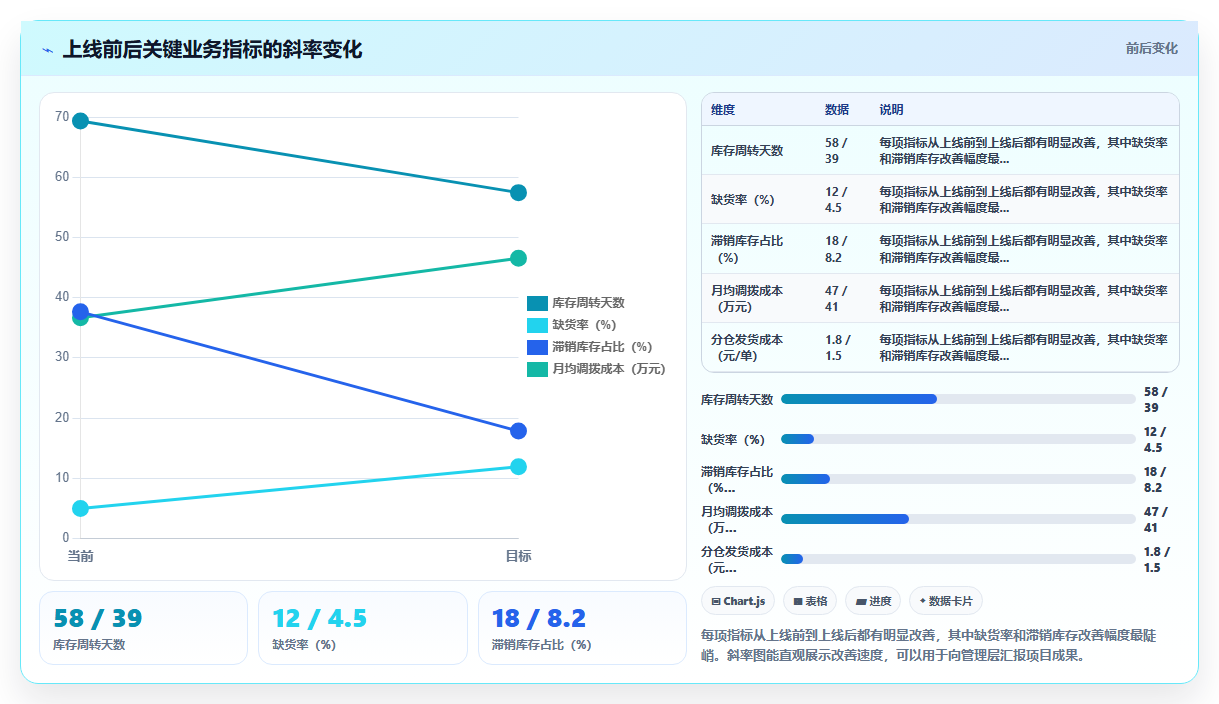Select the 分仓发货成本（元/单） table row name
This screenshot has width=1219, height=704.
(747, 347)
